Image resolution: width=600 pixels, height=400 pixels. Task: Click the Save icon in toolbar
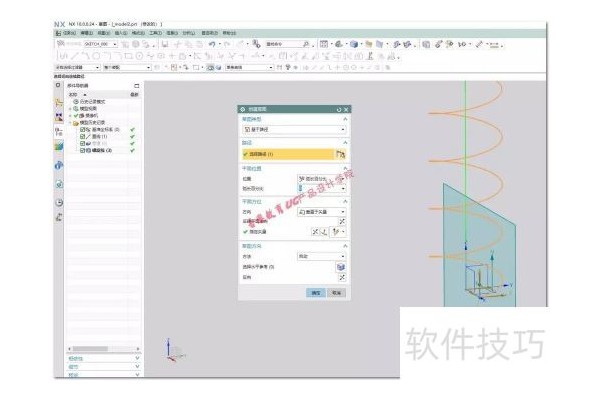pyautogui.click(x=165, y=44)
